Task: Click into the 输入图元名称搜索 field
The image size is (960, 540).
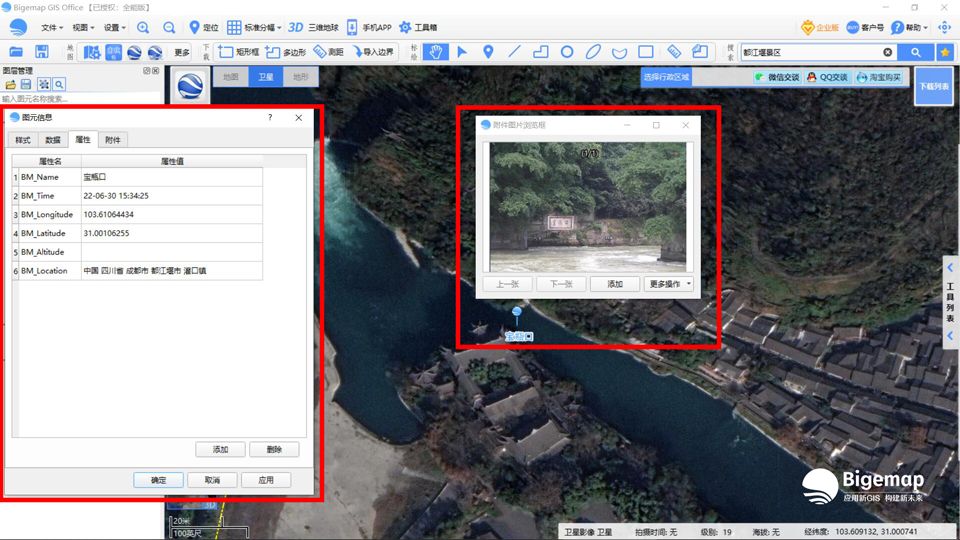Action: pos(80,99)
